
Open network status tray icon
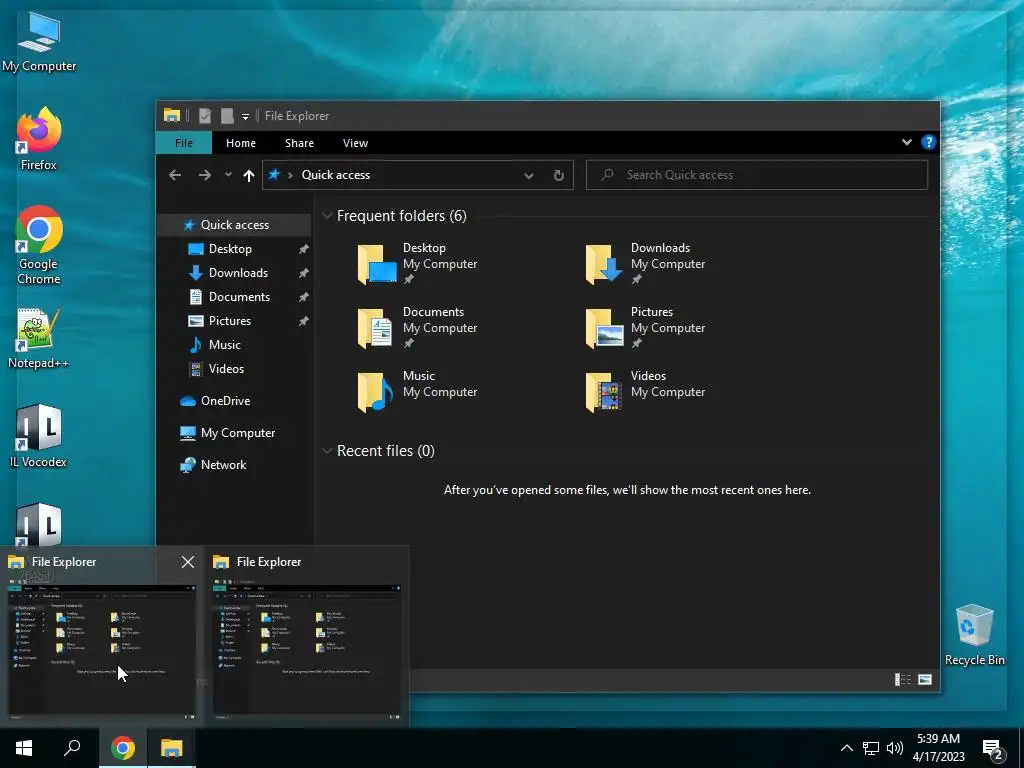pos(871,748)
